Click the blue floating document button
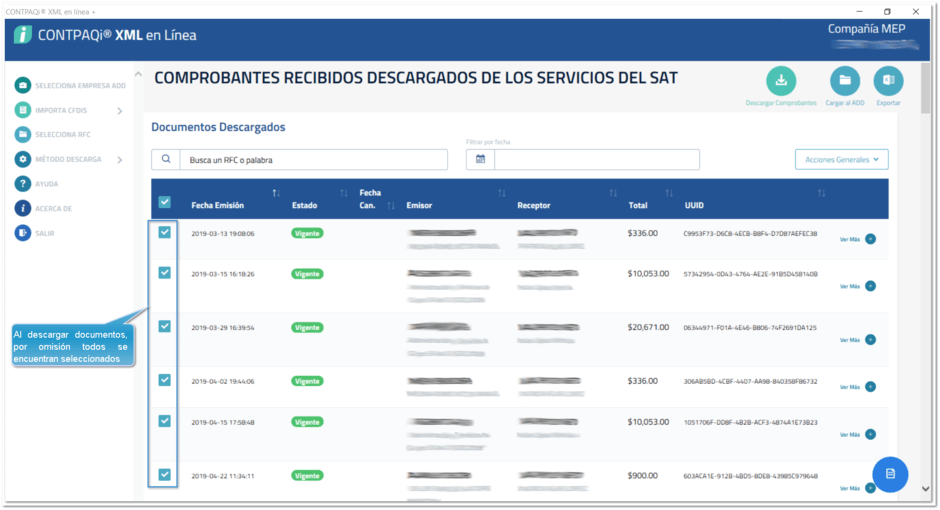Viewport: 940px width, 510px height. 890,474
